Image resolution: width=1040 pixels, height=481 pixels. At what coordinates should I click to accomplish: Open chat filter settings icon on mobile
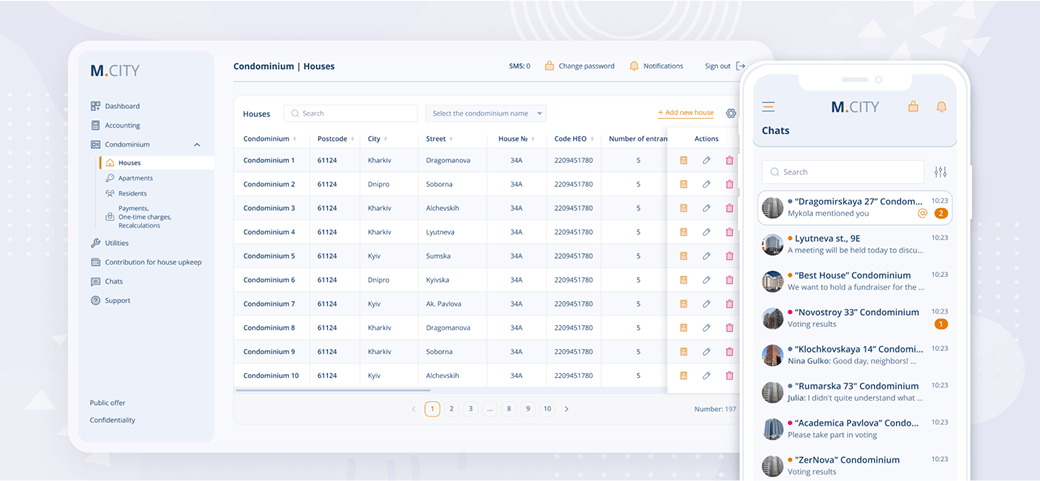[940, 172]
